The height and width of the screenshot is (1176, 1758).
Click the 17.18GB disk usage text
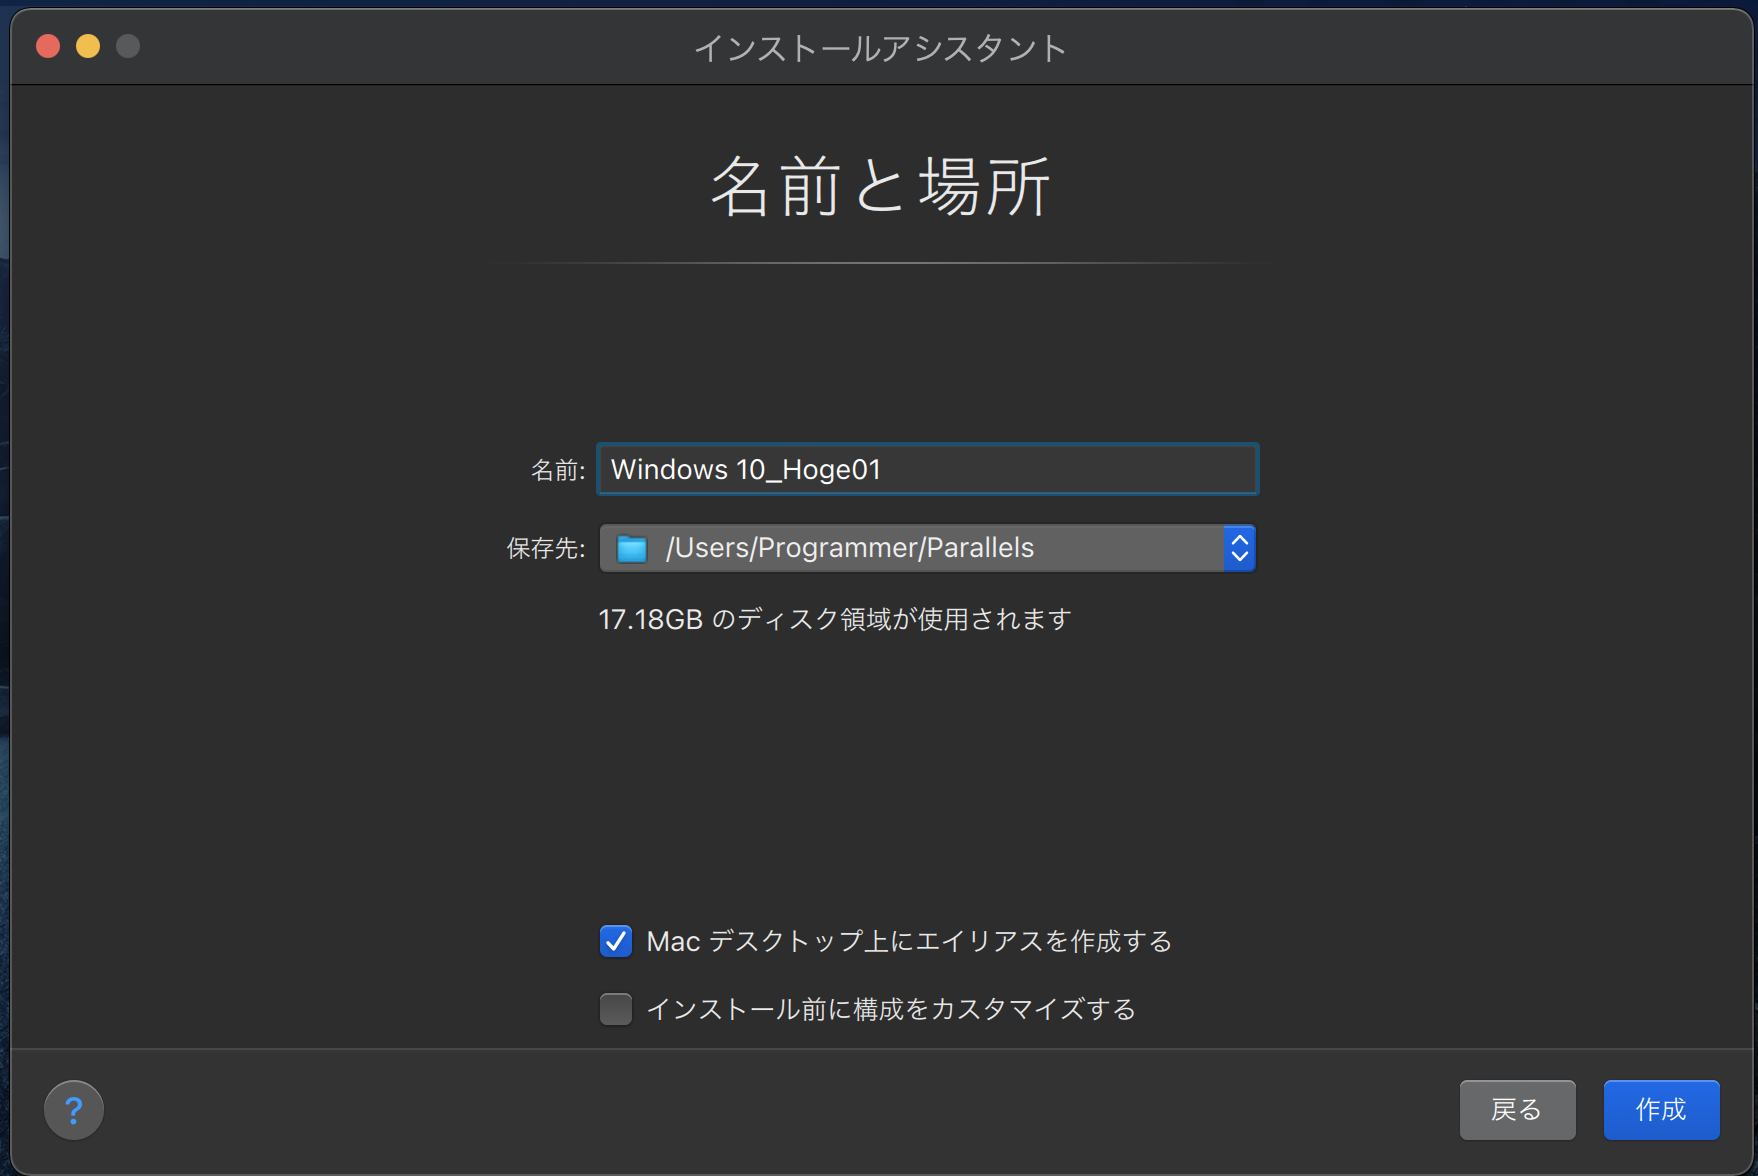tap(833, 618)
